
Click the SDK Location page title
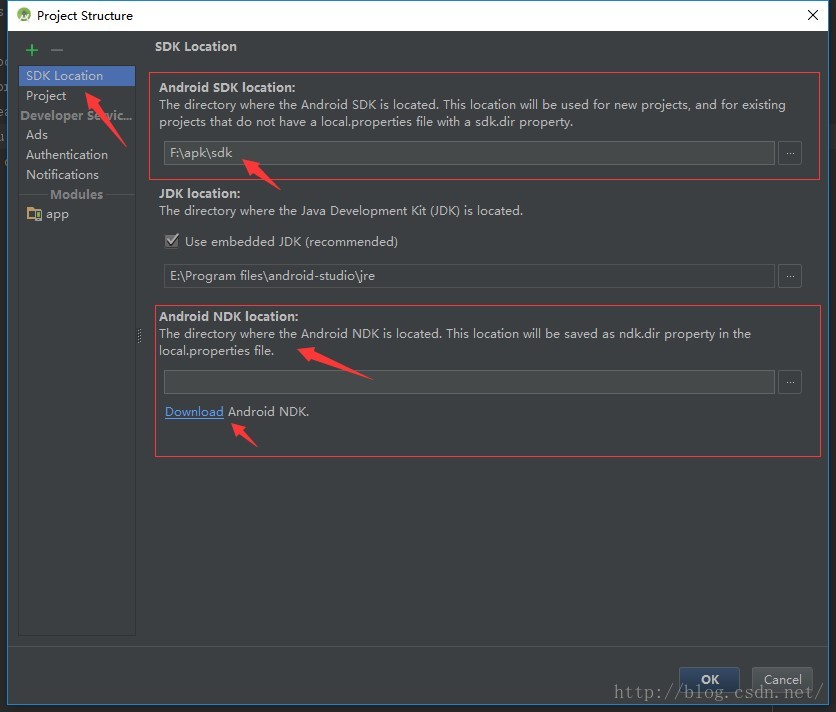[196, 46]
